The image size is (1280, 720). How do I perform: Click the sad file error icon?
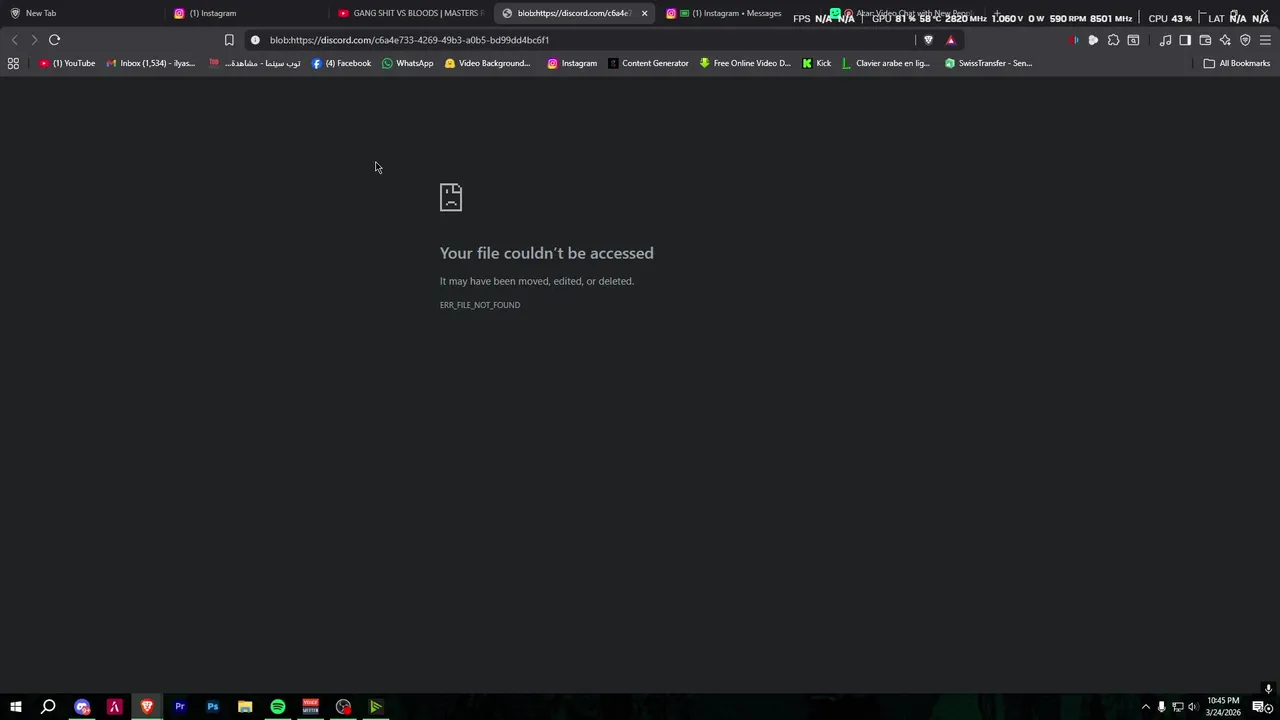[x=451, y=197]
